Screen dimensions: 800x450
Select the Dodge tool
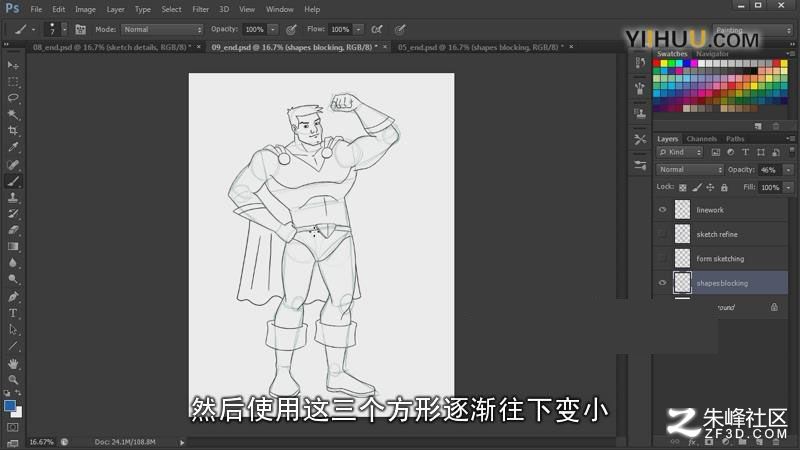13,279
